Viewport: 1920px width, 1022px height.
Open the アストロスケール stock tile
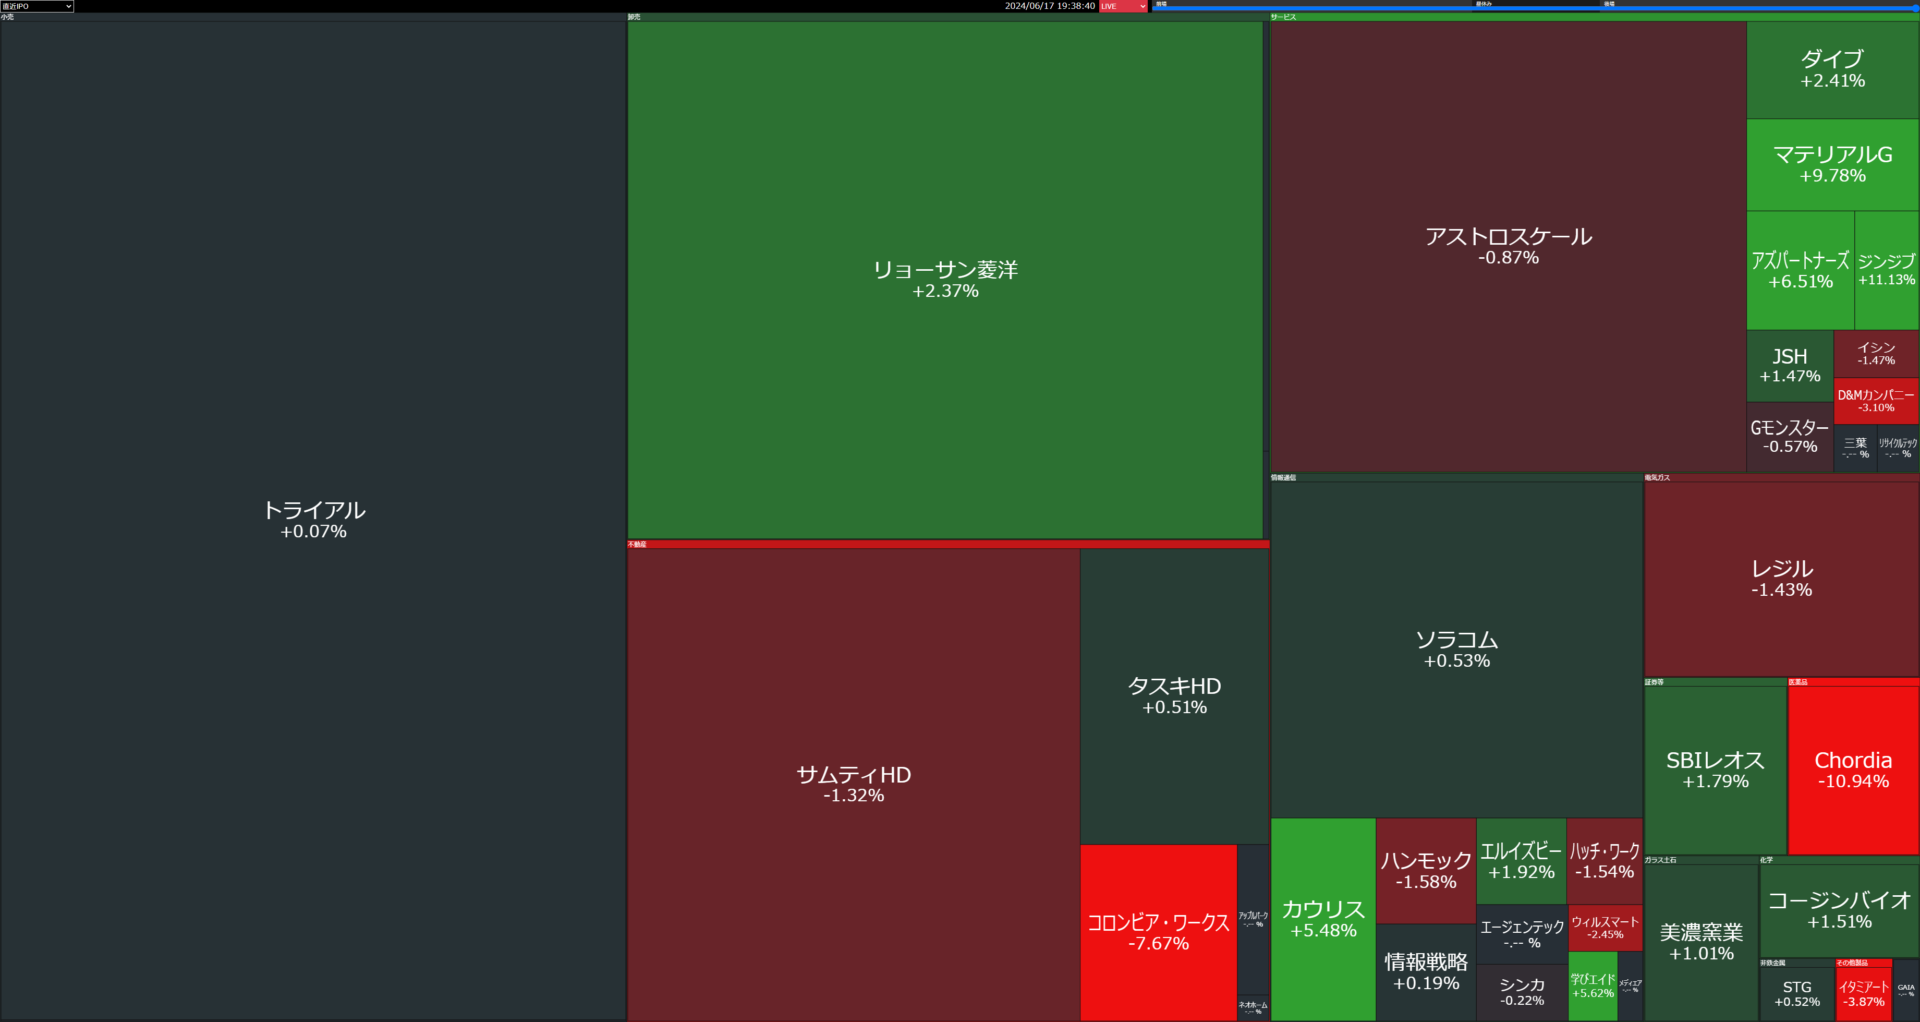tap(1508, 246)
